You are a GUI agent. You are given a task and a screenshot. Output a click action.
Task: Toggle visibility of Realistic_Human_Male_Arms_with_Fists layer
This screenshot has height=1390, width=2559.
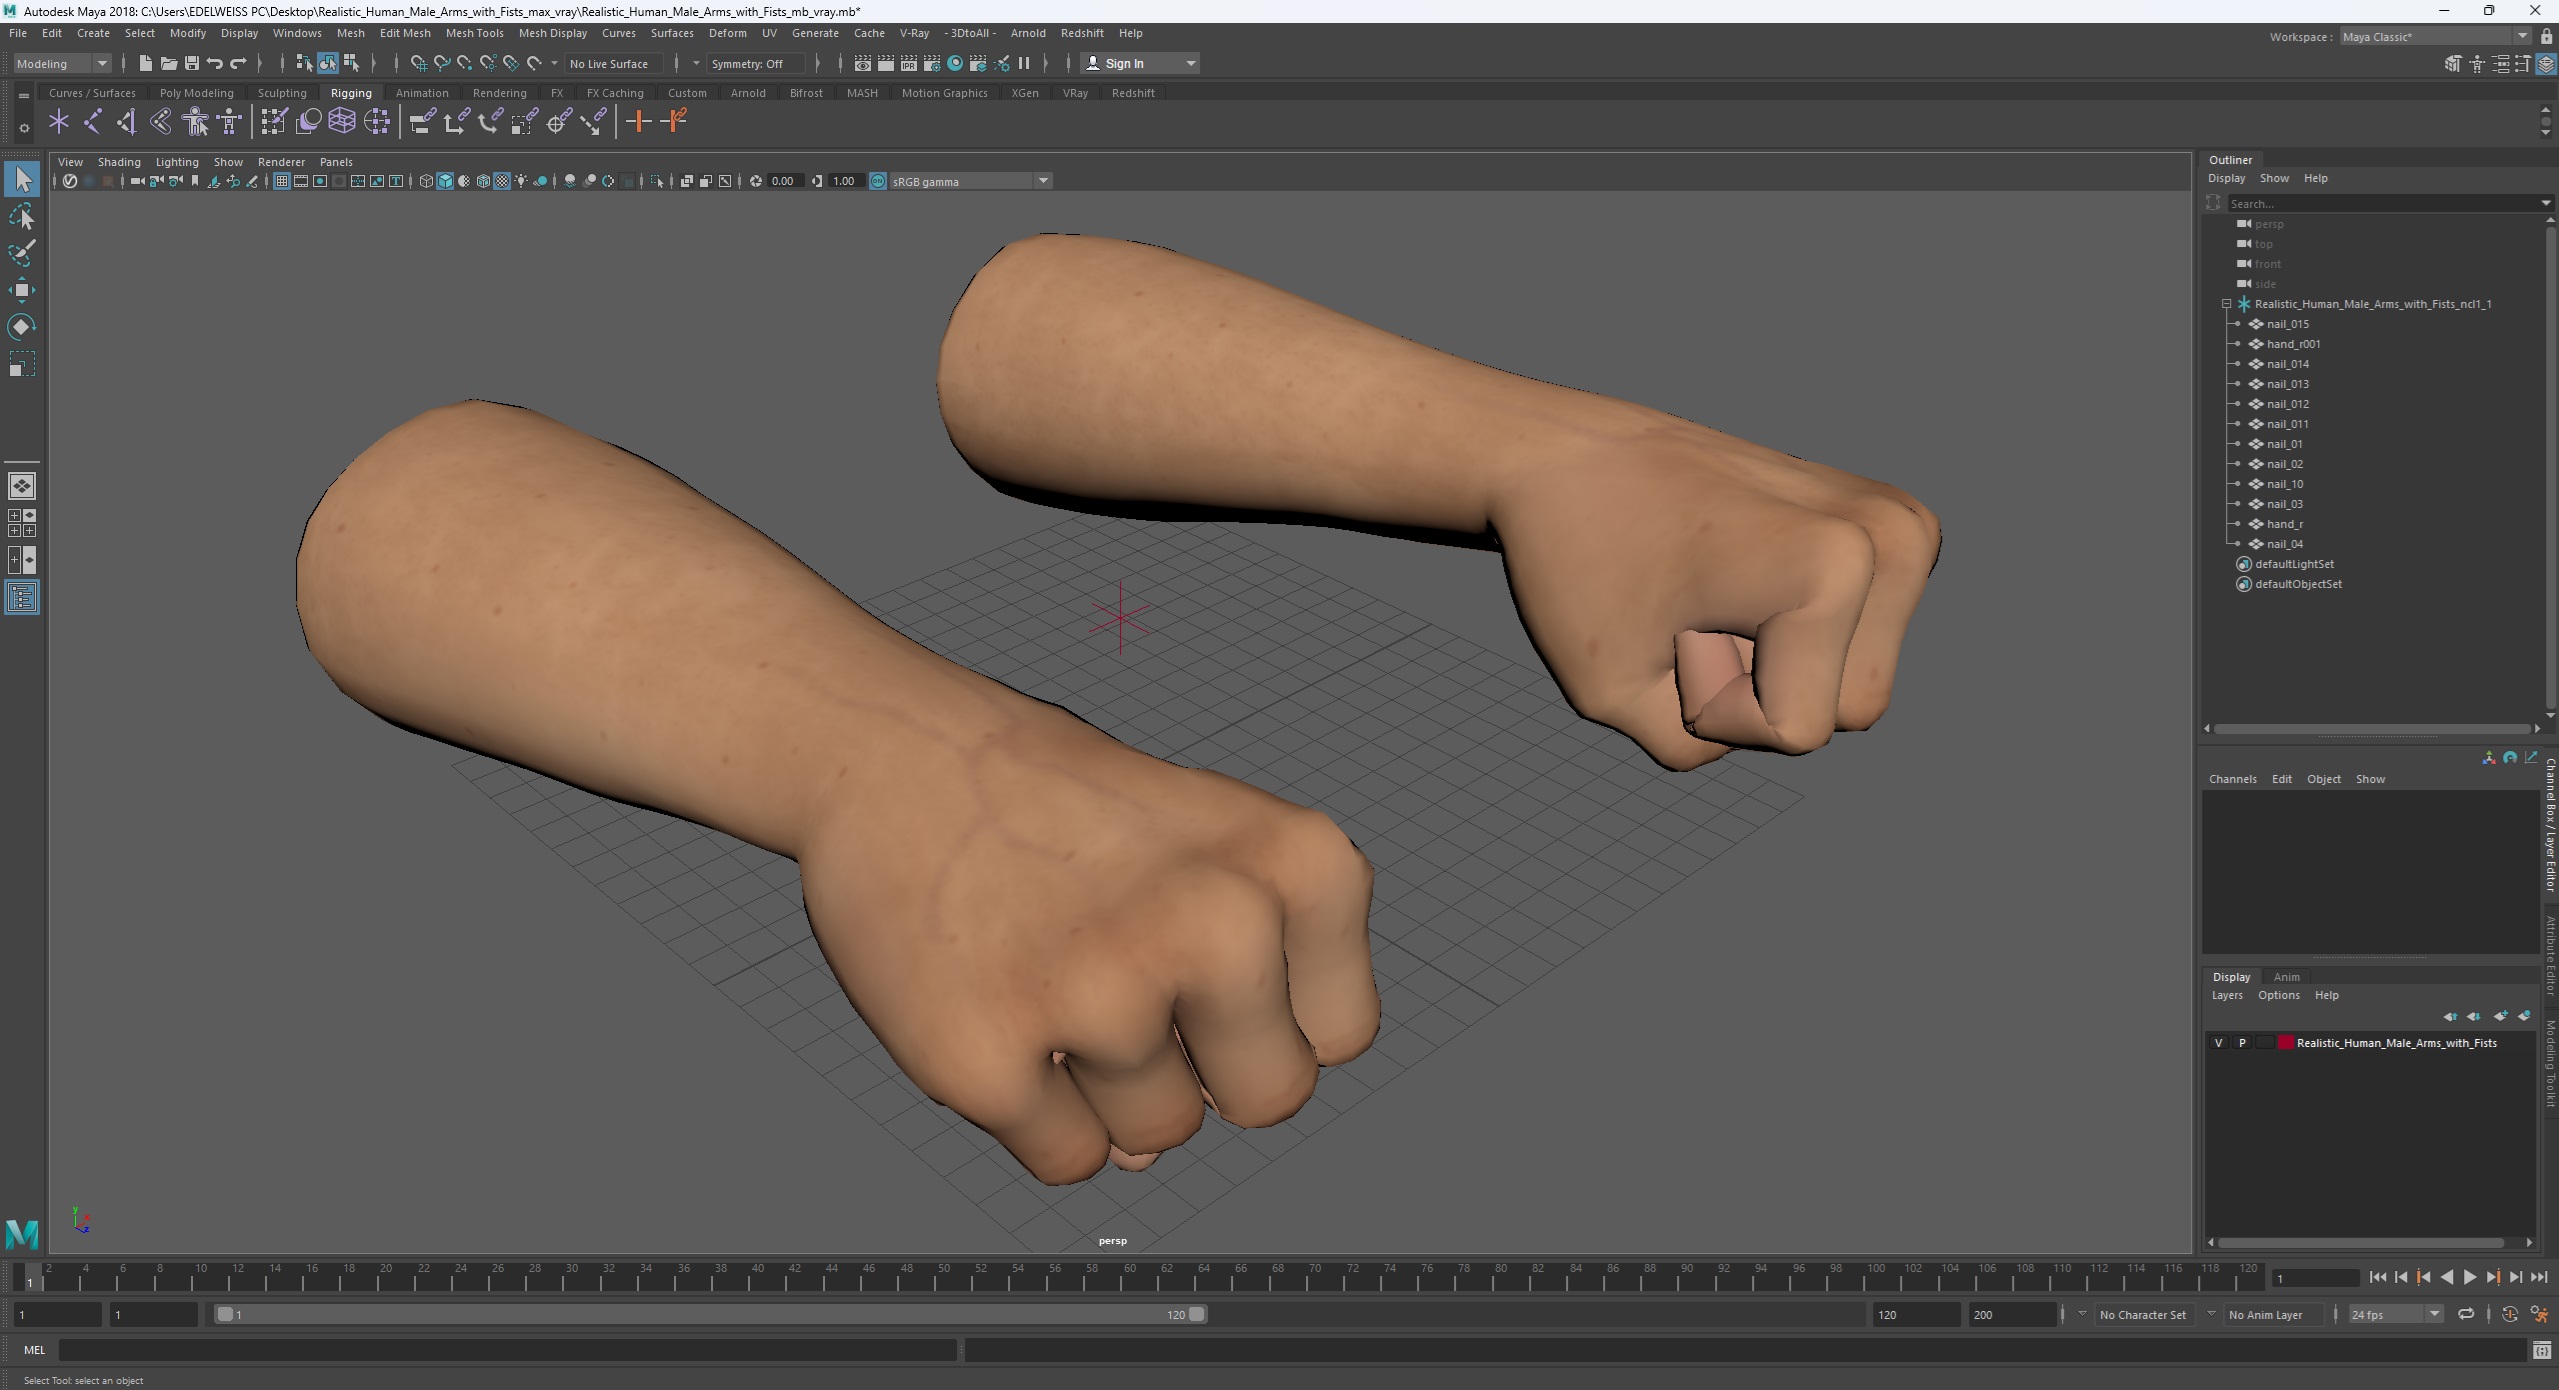pyautogui.click(x=2218, y=1042)
